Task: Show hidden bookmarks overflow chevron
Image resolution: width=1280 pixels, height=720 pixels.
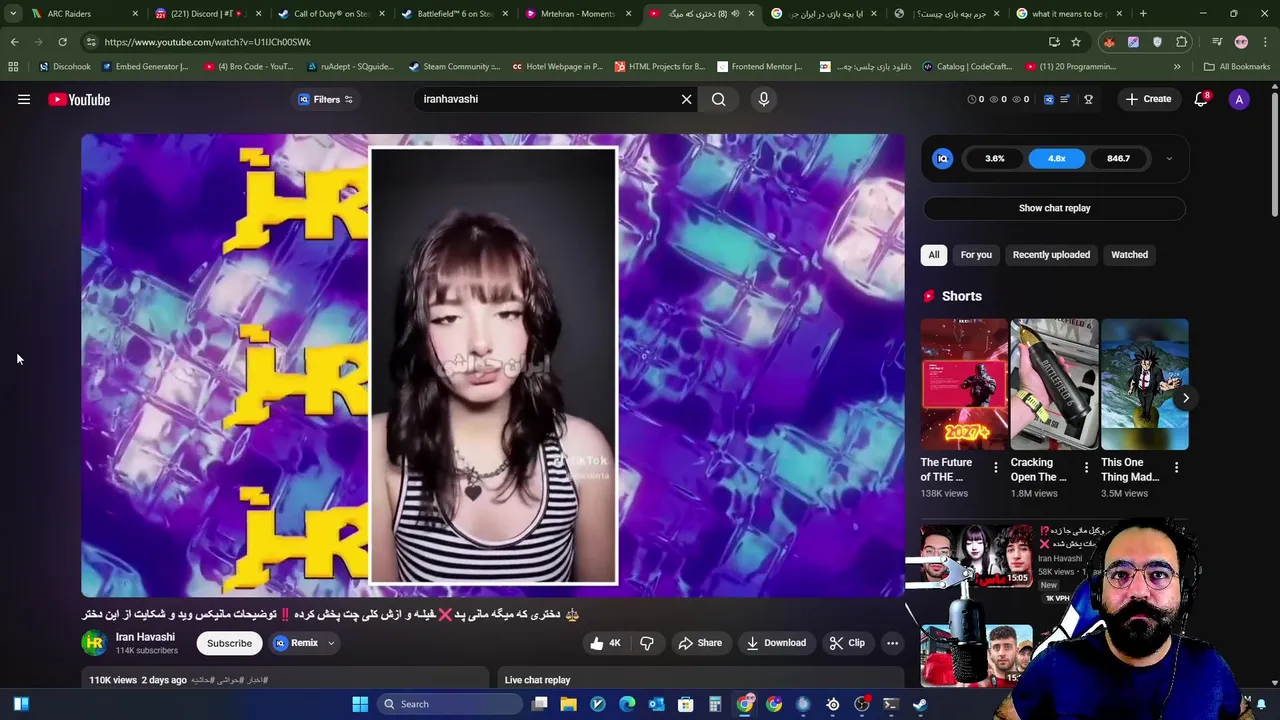Action: click(1177, 67)
